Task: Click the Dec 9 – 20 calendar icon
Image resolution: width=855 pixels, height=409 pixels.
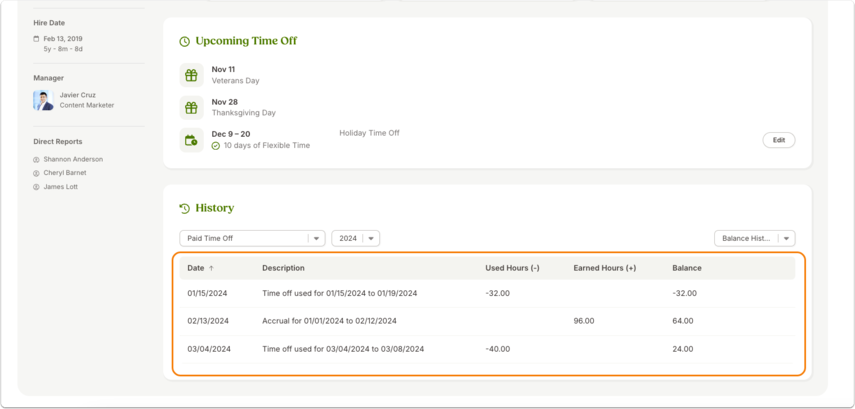Action: (191, 140)
